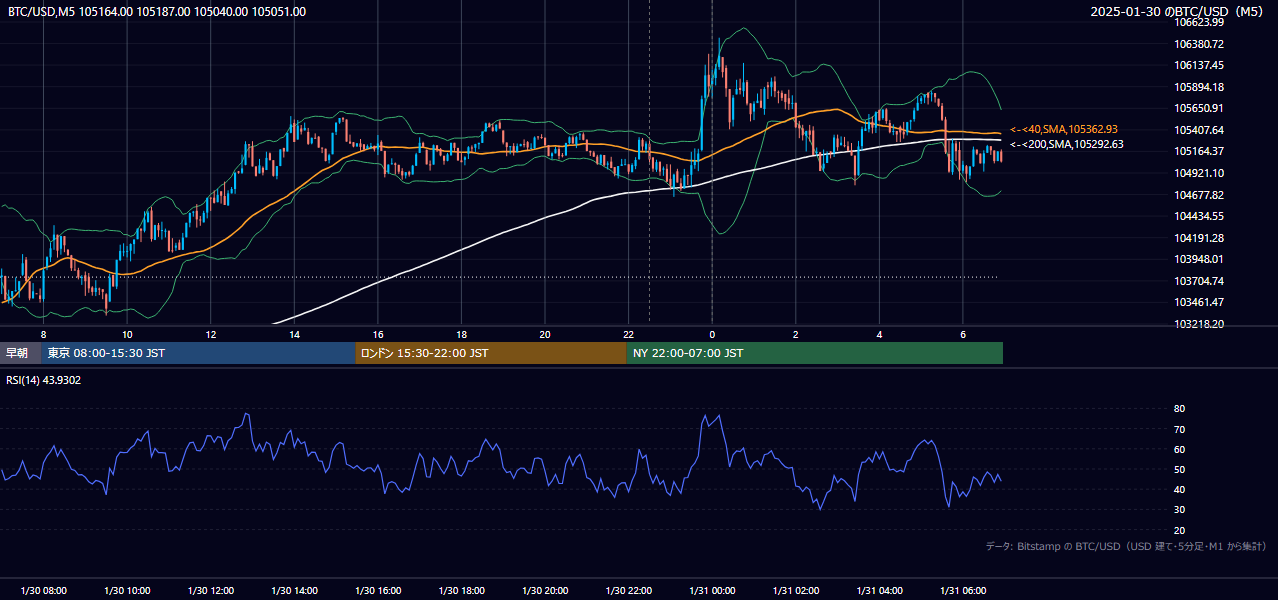Viewport: 1278px width, 600px height.
Task: Click price axis label 104434.55
Action: click(1199, 216)
